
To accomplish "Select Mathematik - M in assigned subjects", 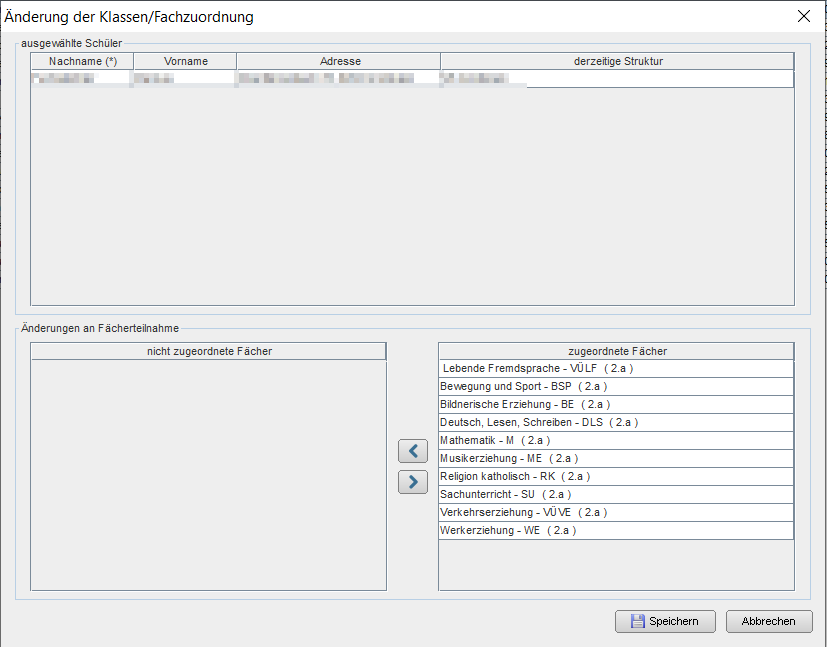I will pos(495,440).
